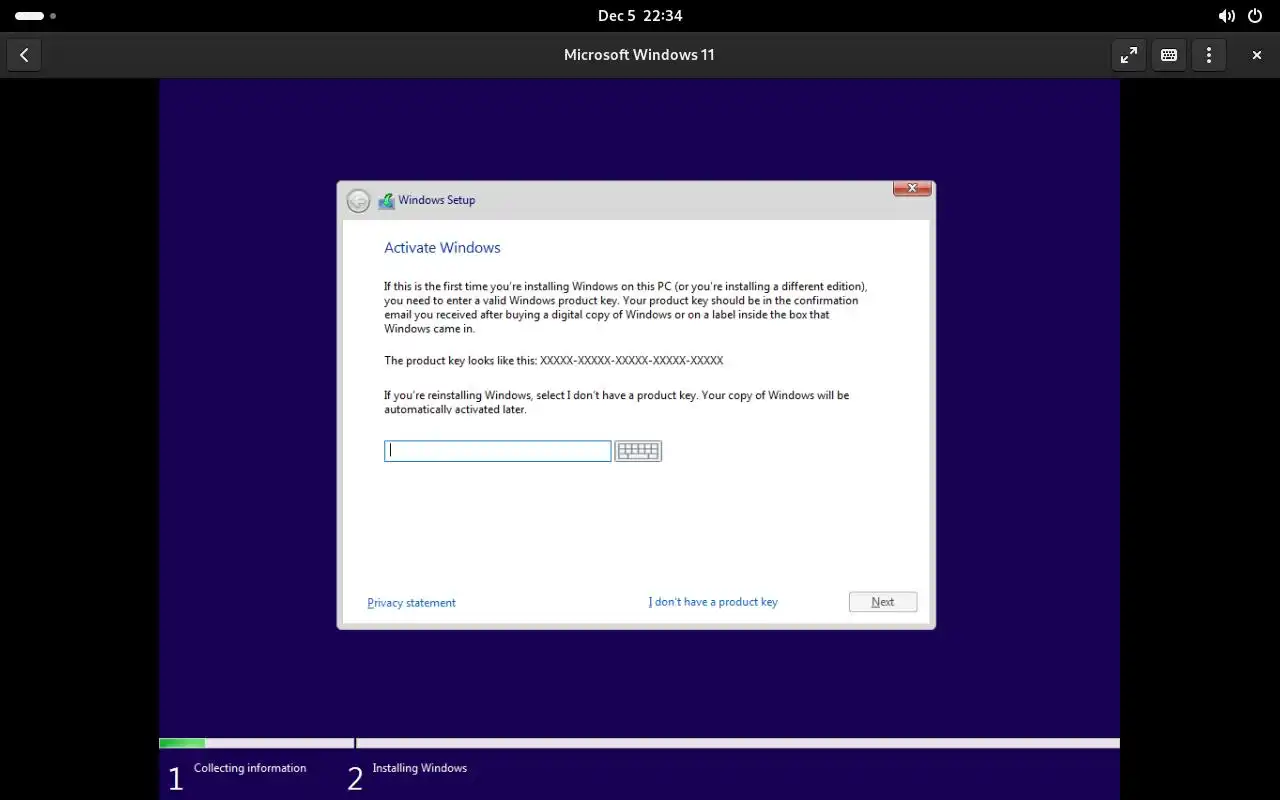Open the power menu in top bar

pyautogui.click(x=1255, y=16)
